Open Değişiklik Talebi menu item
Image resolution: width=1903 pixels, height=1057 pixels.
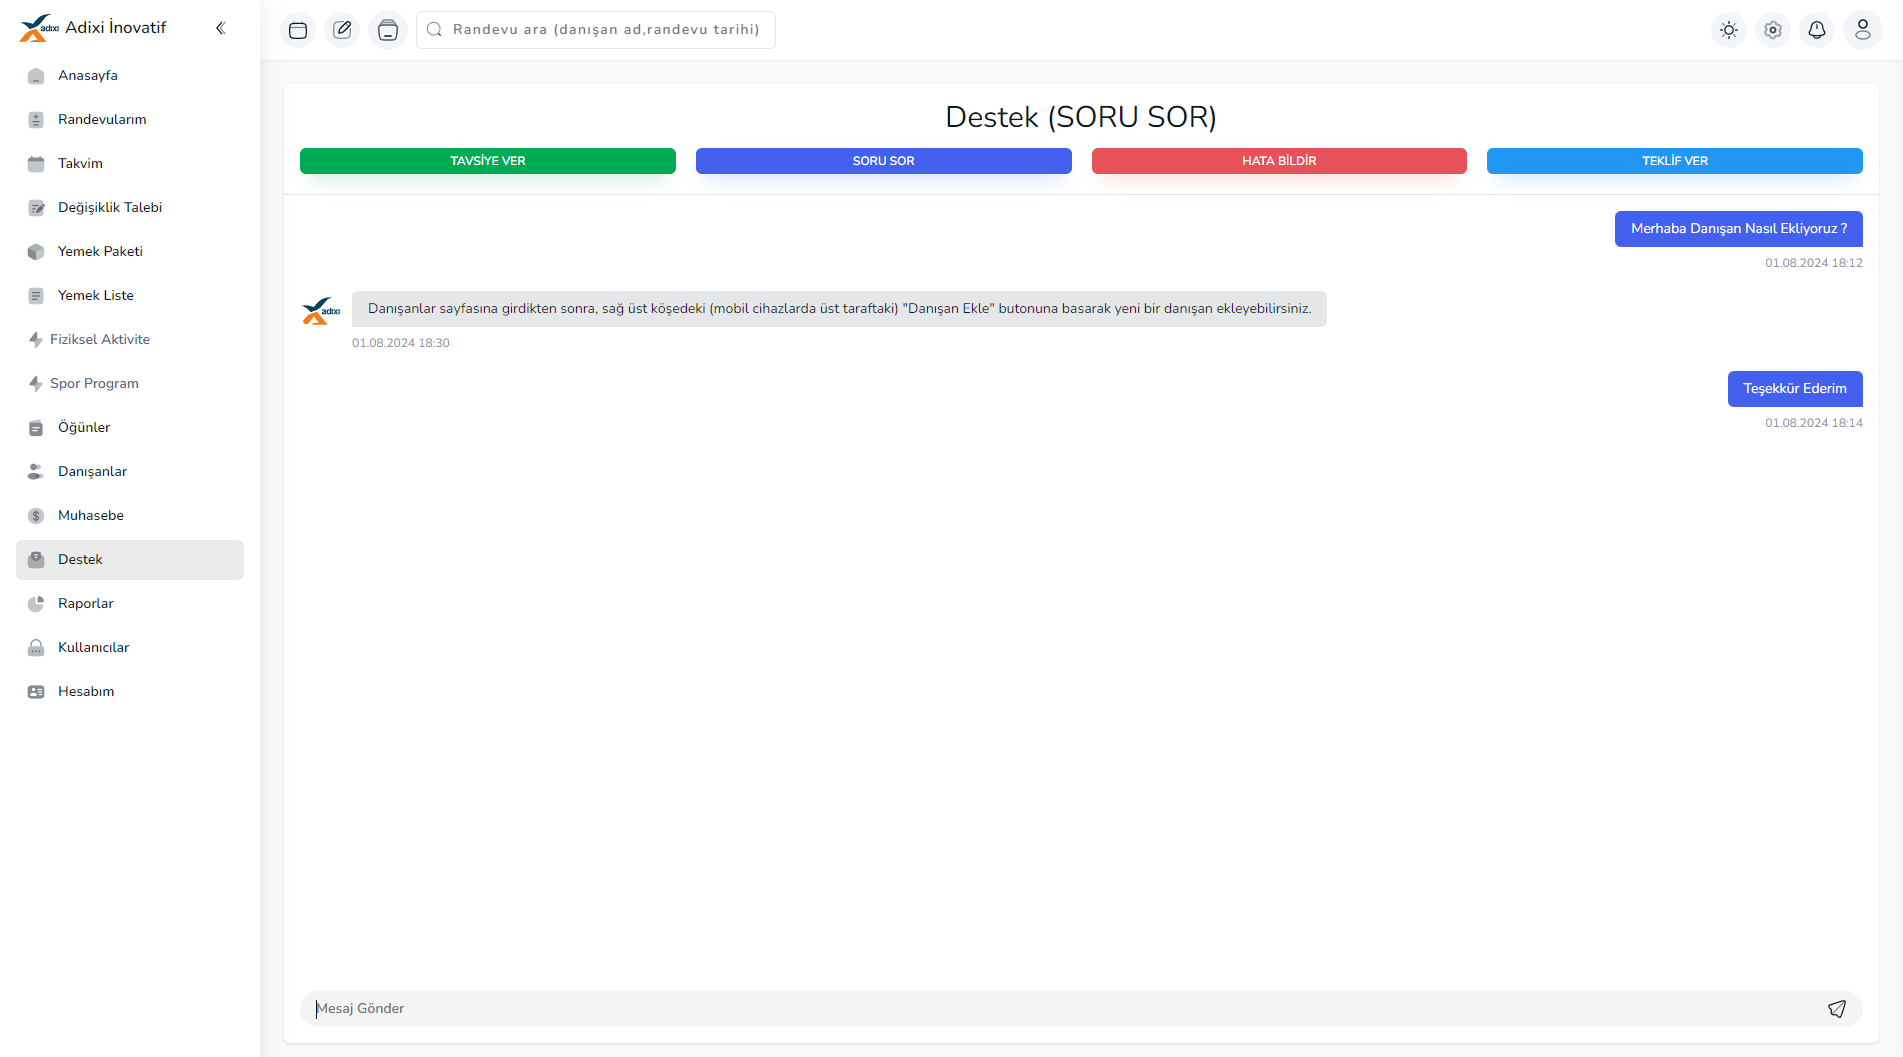[x=130, y=208]
